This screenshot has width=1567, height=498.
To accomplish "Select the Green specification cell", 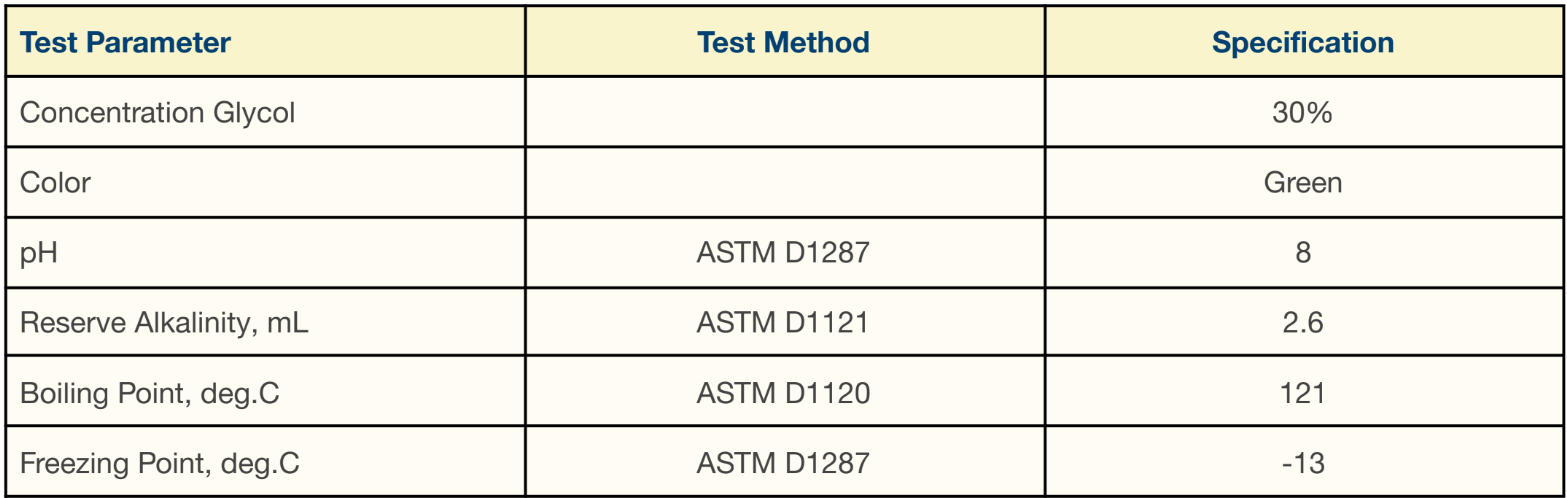I will tap(1303, 183).
